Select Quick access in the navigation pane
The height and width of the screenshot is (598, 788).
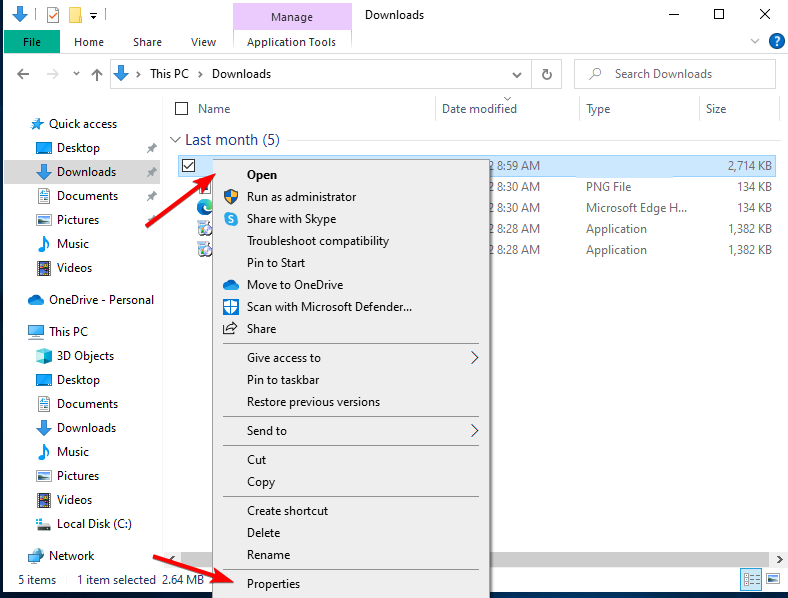click(83, 124)
